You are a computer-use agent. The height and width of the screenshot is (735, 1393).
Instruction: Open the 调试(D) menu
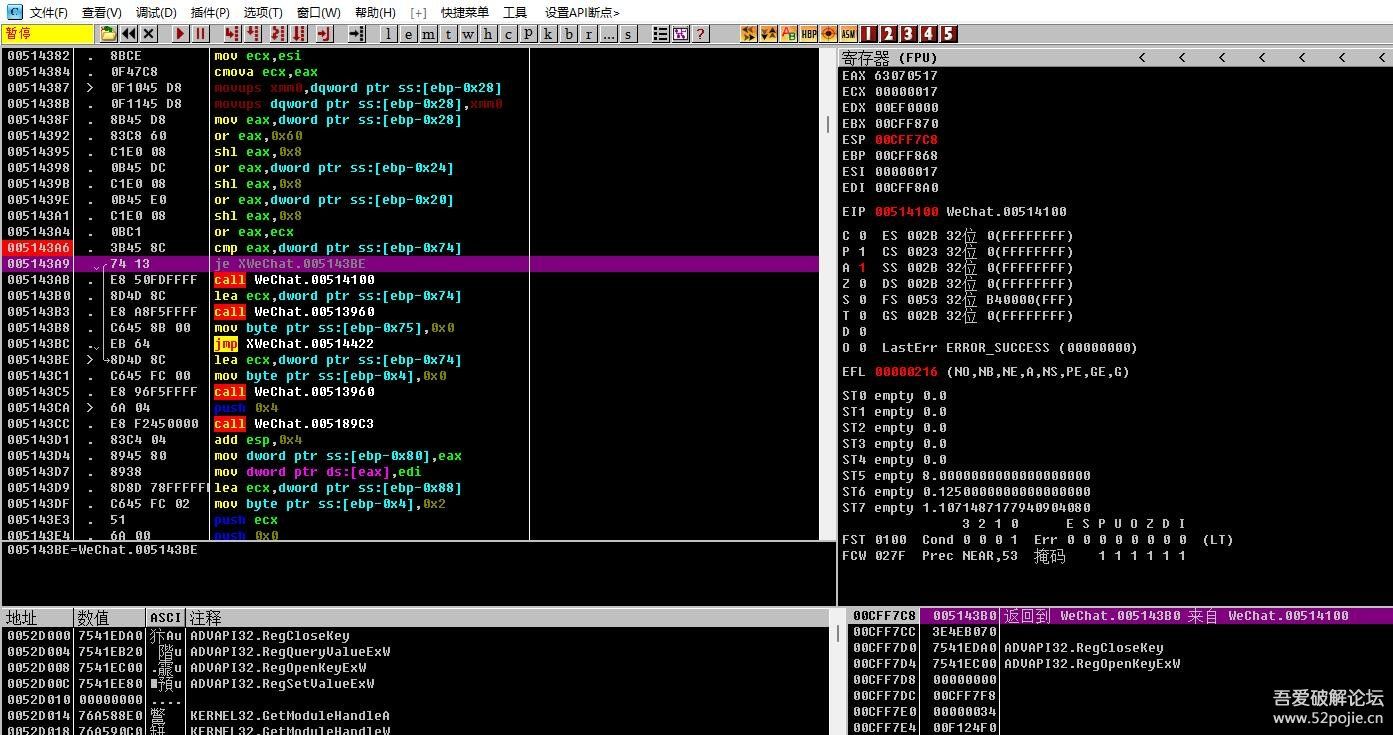pyautogui.click(x=156, y=12)
